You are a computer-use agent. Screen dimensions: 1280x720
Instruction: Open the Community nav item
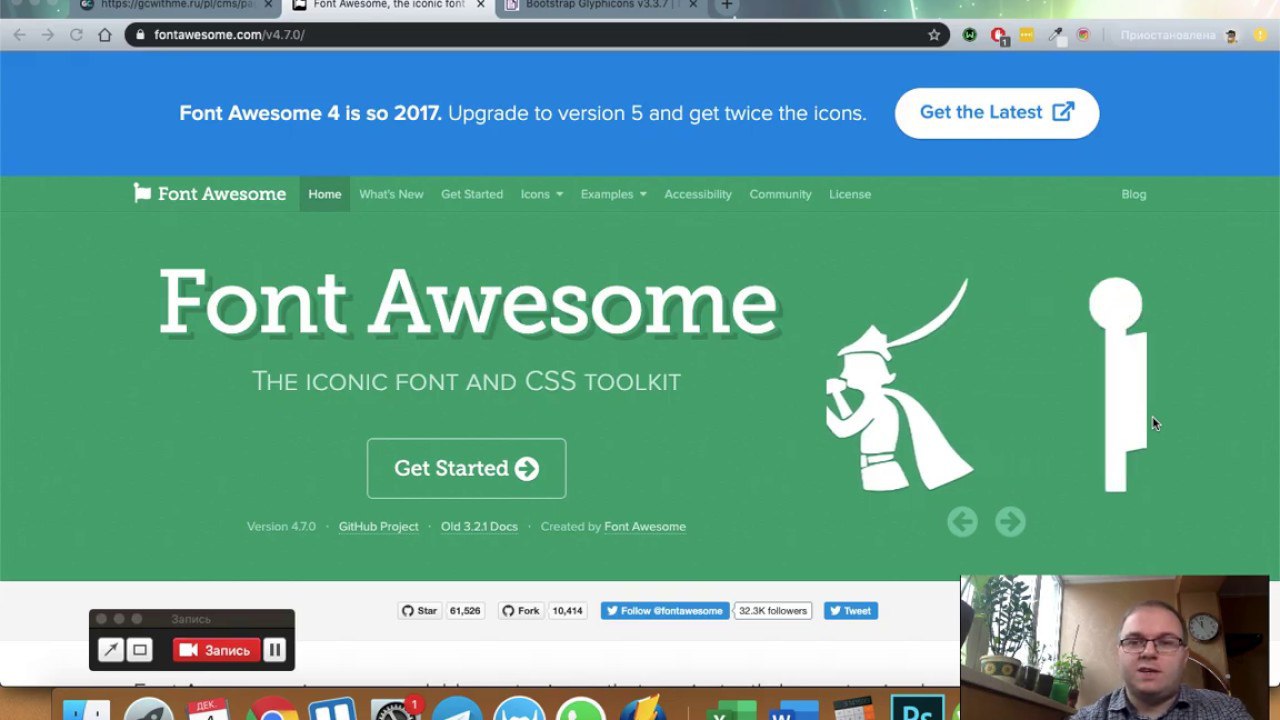780,194
